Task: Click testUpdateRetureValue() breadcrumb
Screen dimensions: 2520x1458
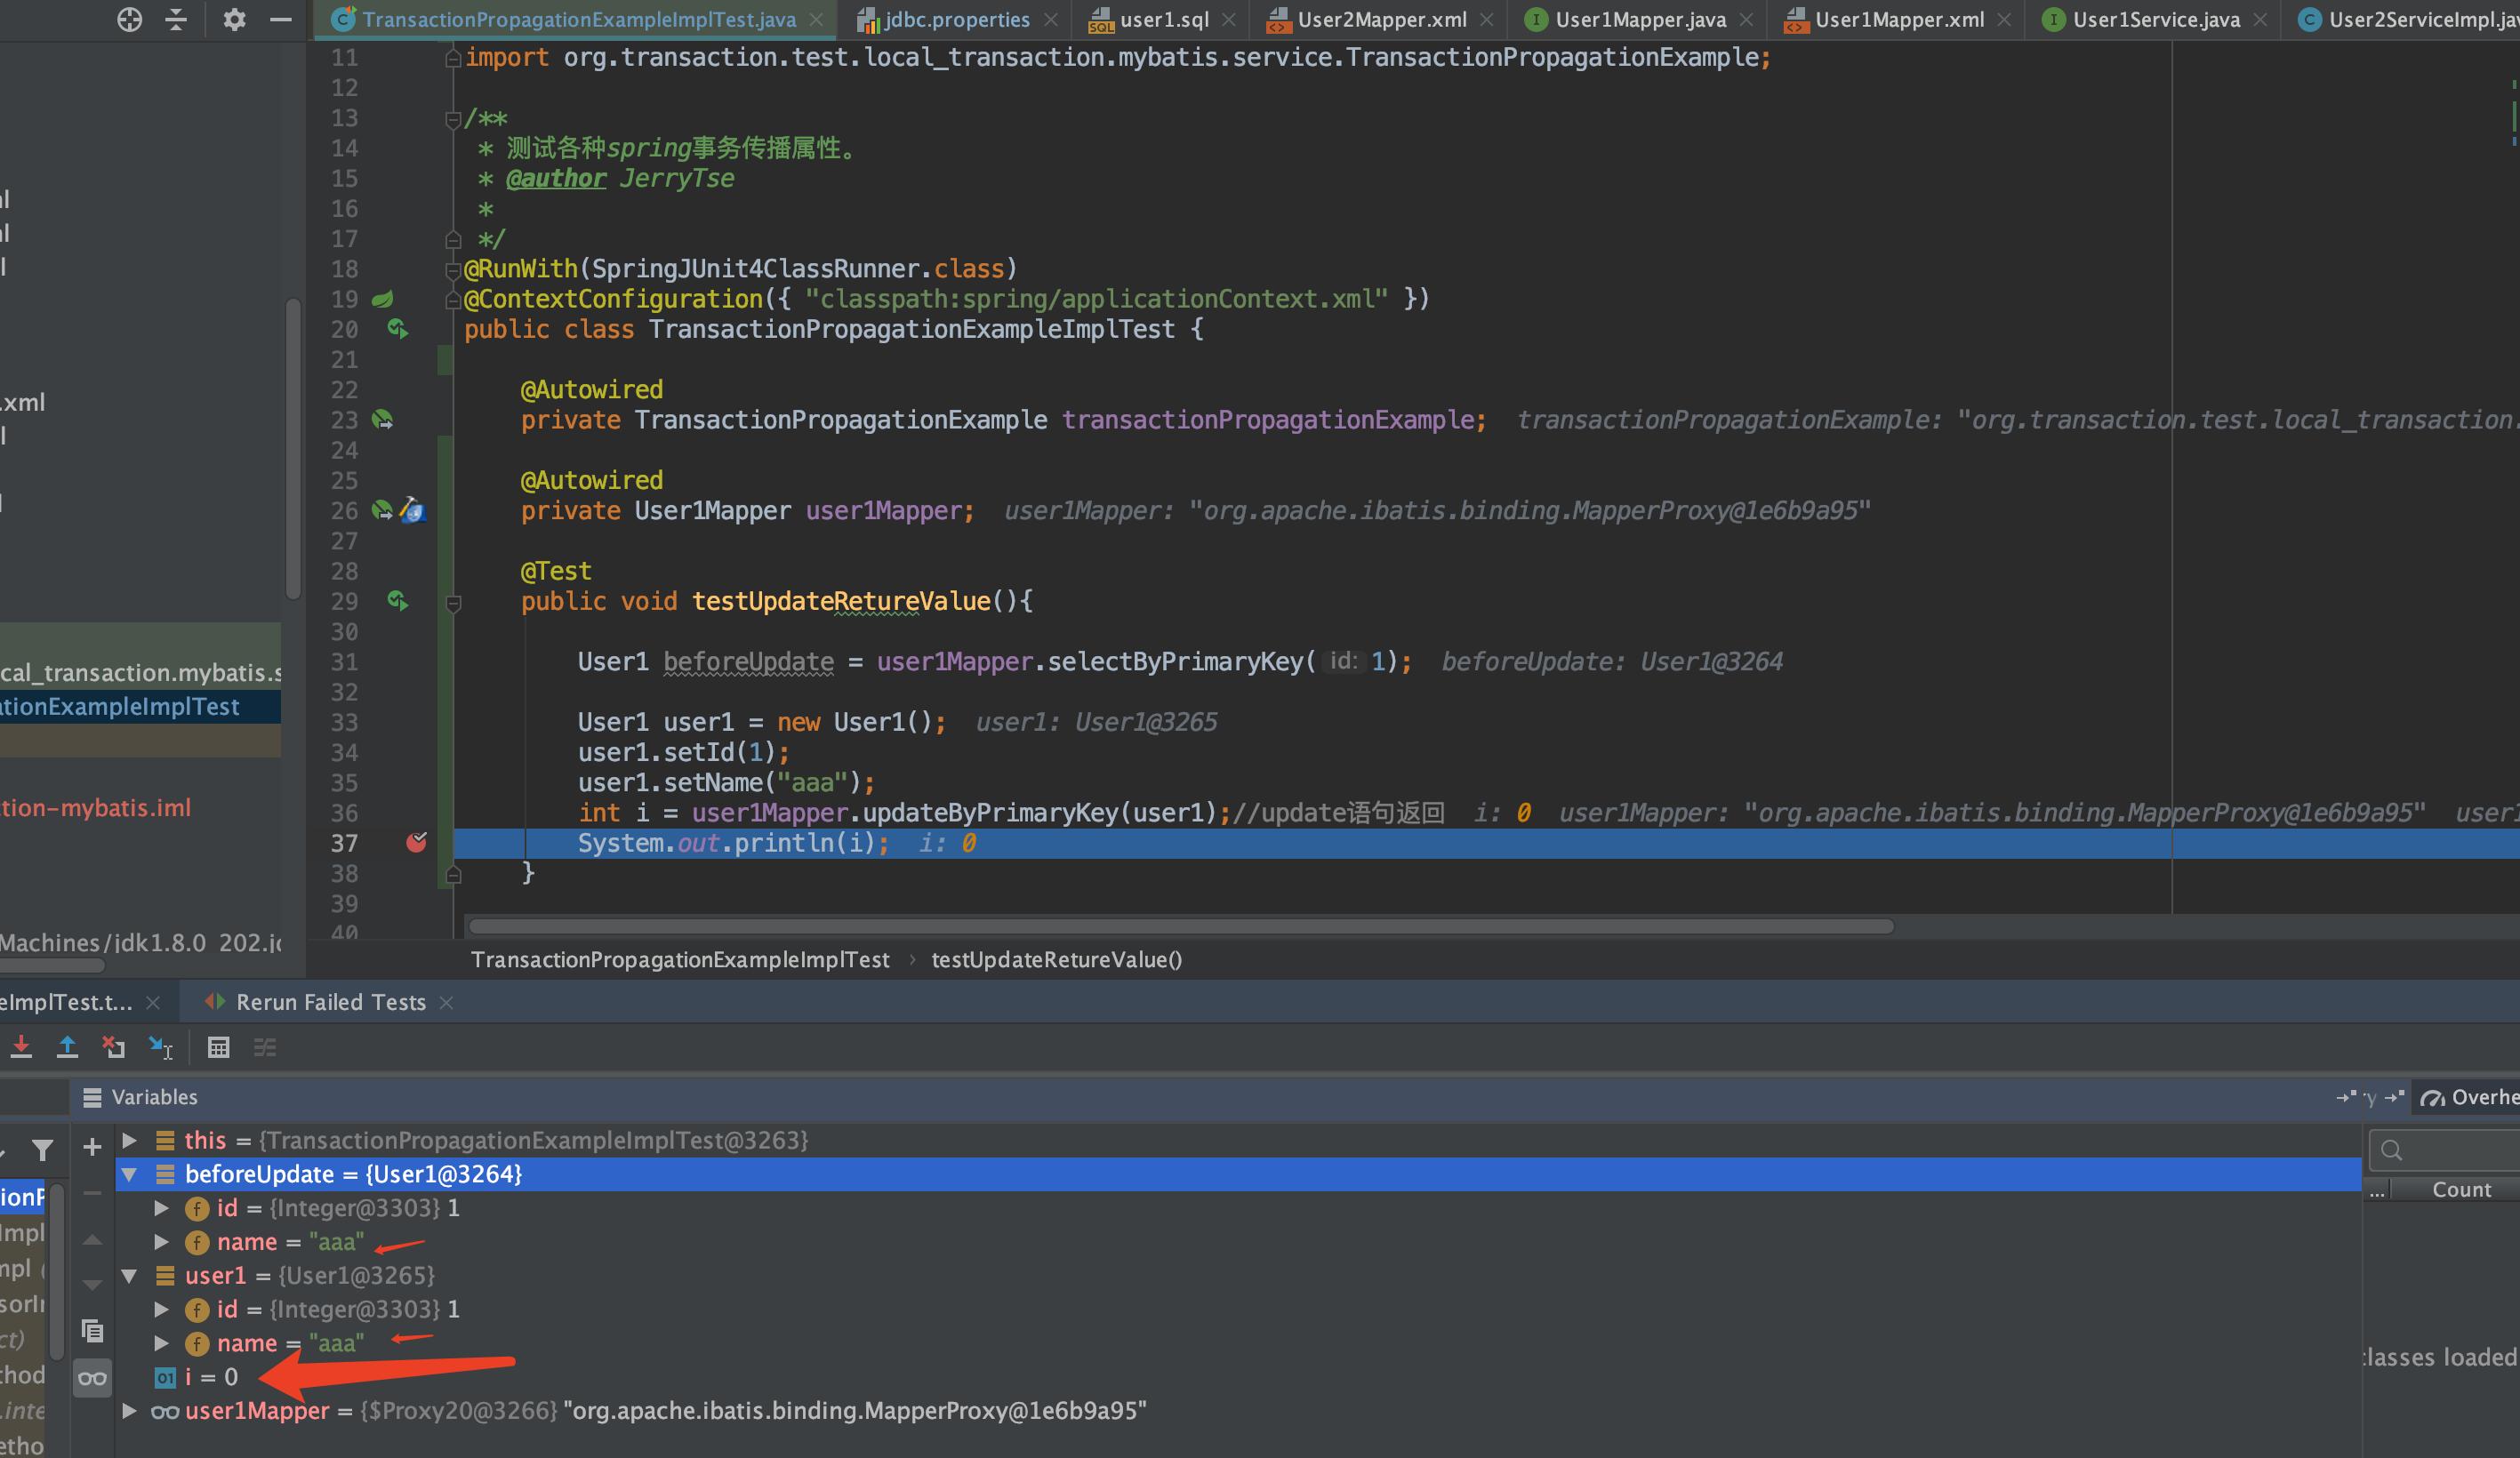Action: point(1056,960)
